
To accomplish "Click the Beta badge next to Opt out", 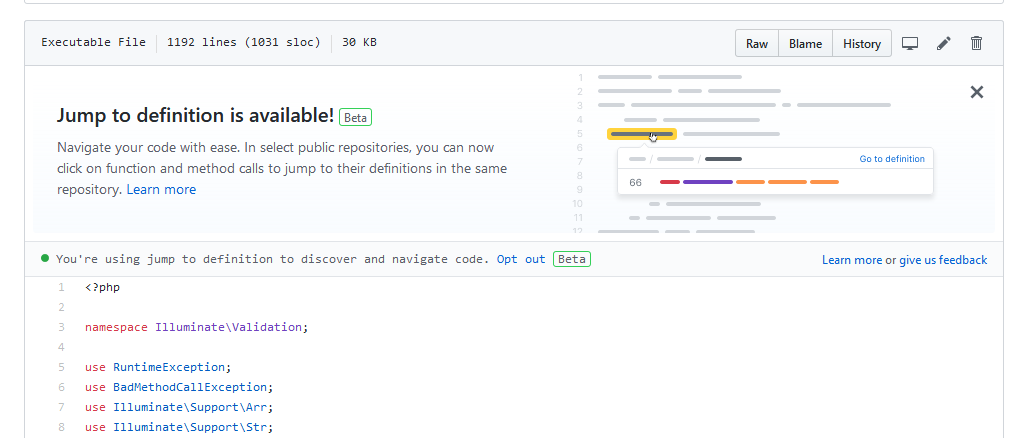I will [x=572, y=259].
